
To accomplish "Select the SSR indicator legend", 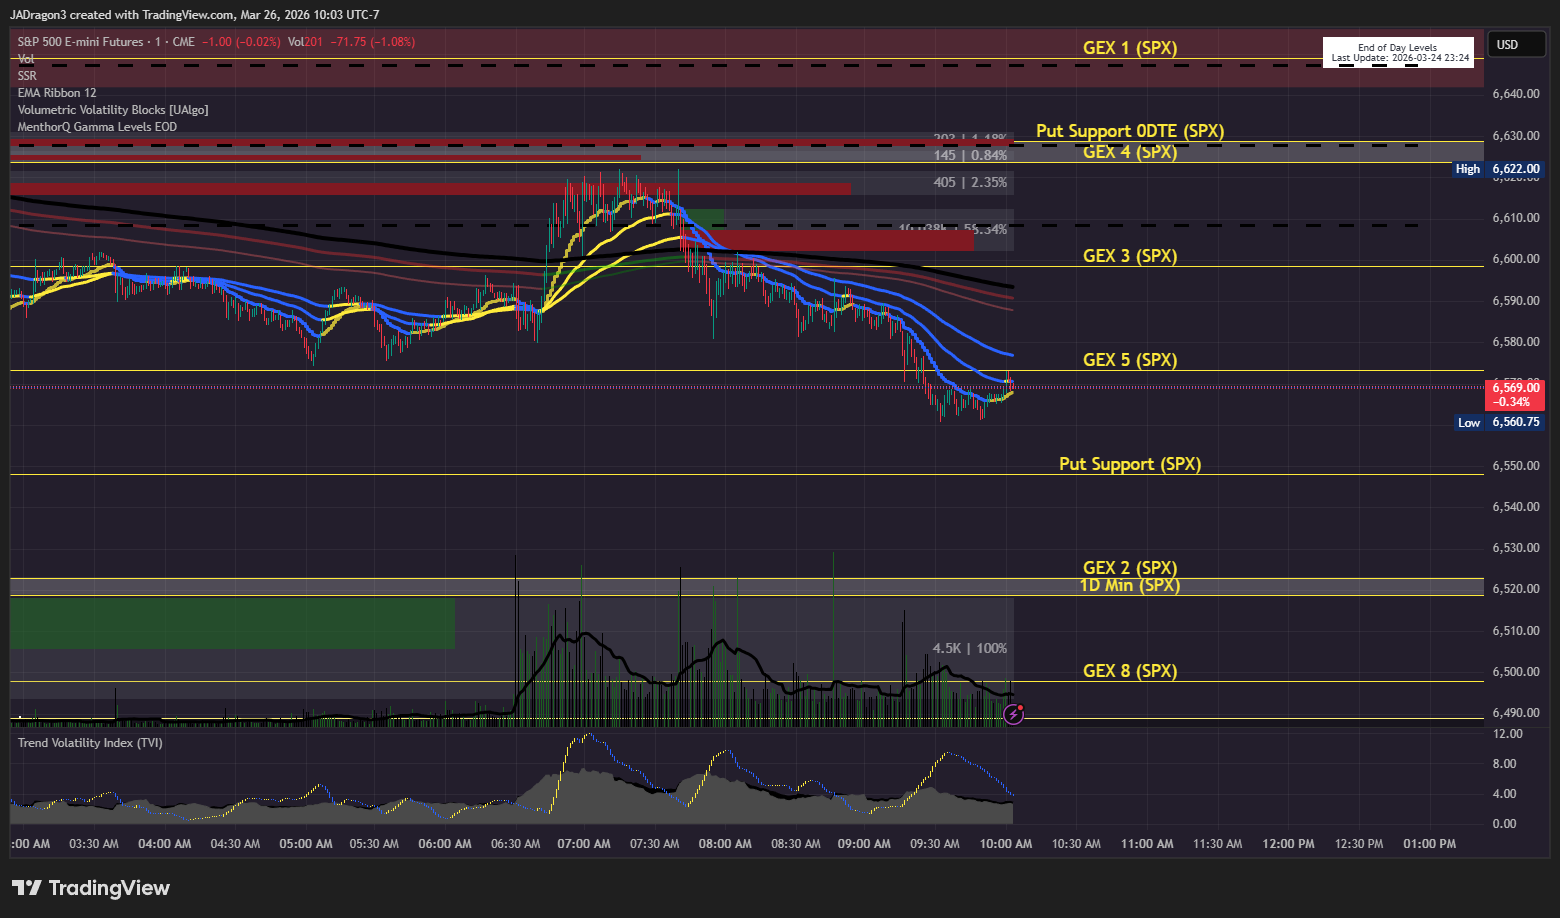I will coord(27,76).
